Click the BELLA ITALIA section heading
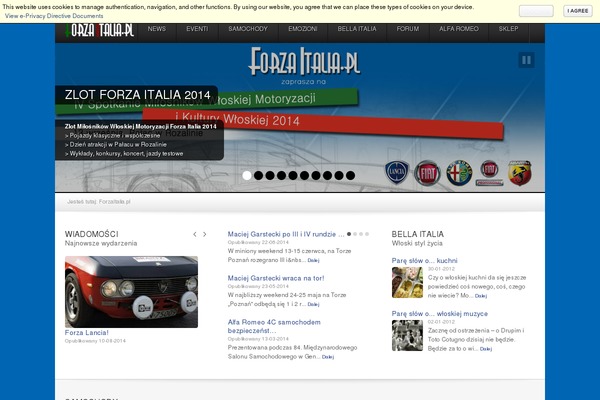The image size is (600, 400). pos(417,234)
